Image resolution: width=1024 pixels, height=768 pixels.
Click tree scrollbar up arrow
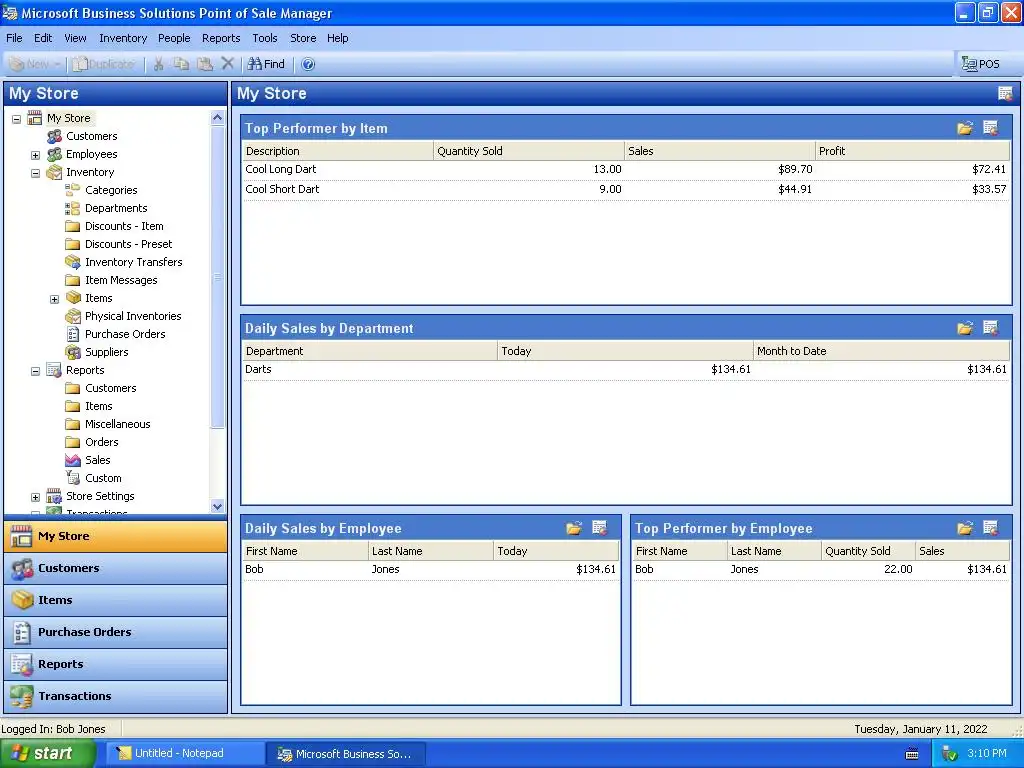pyautogui.click(x=217, y=118)
